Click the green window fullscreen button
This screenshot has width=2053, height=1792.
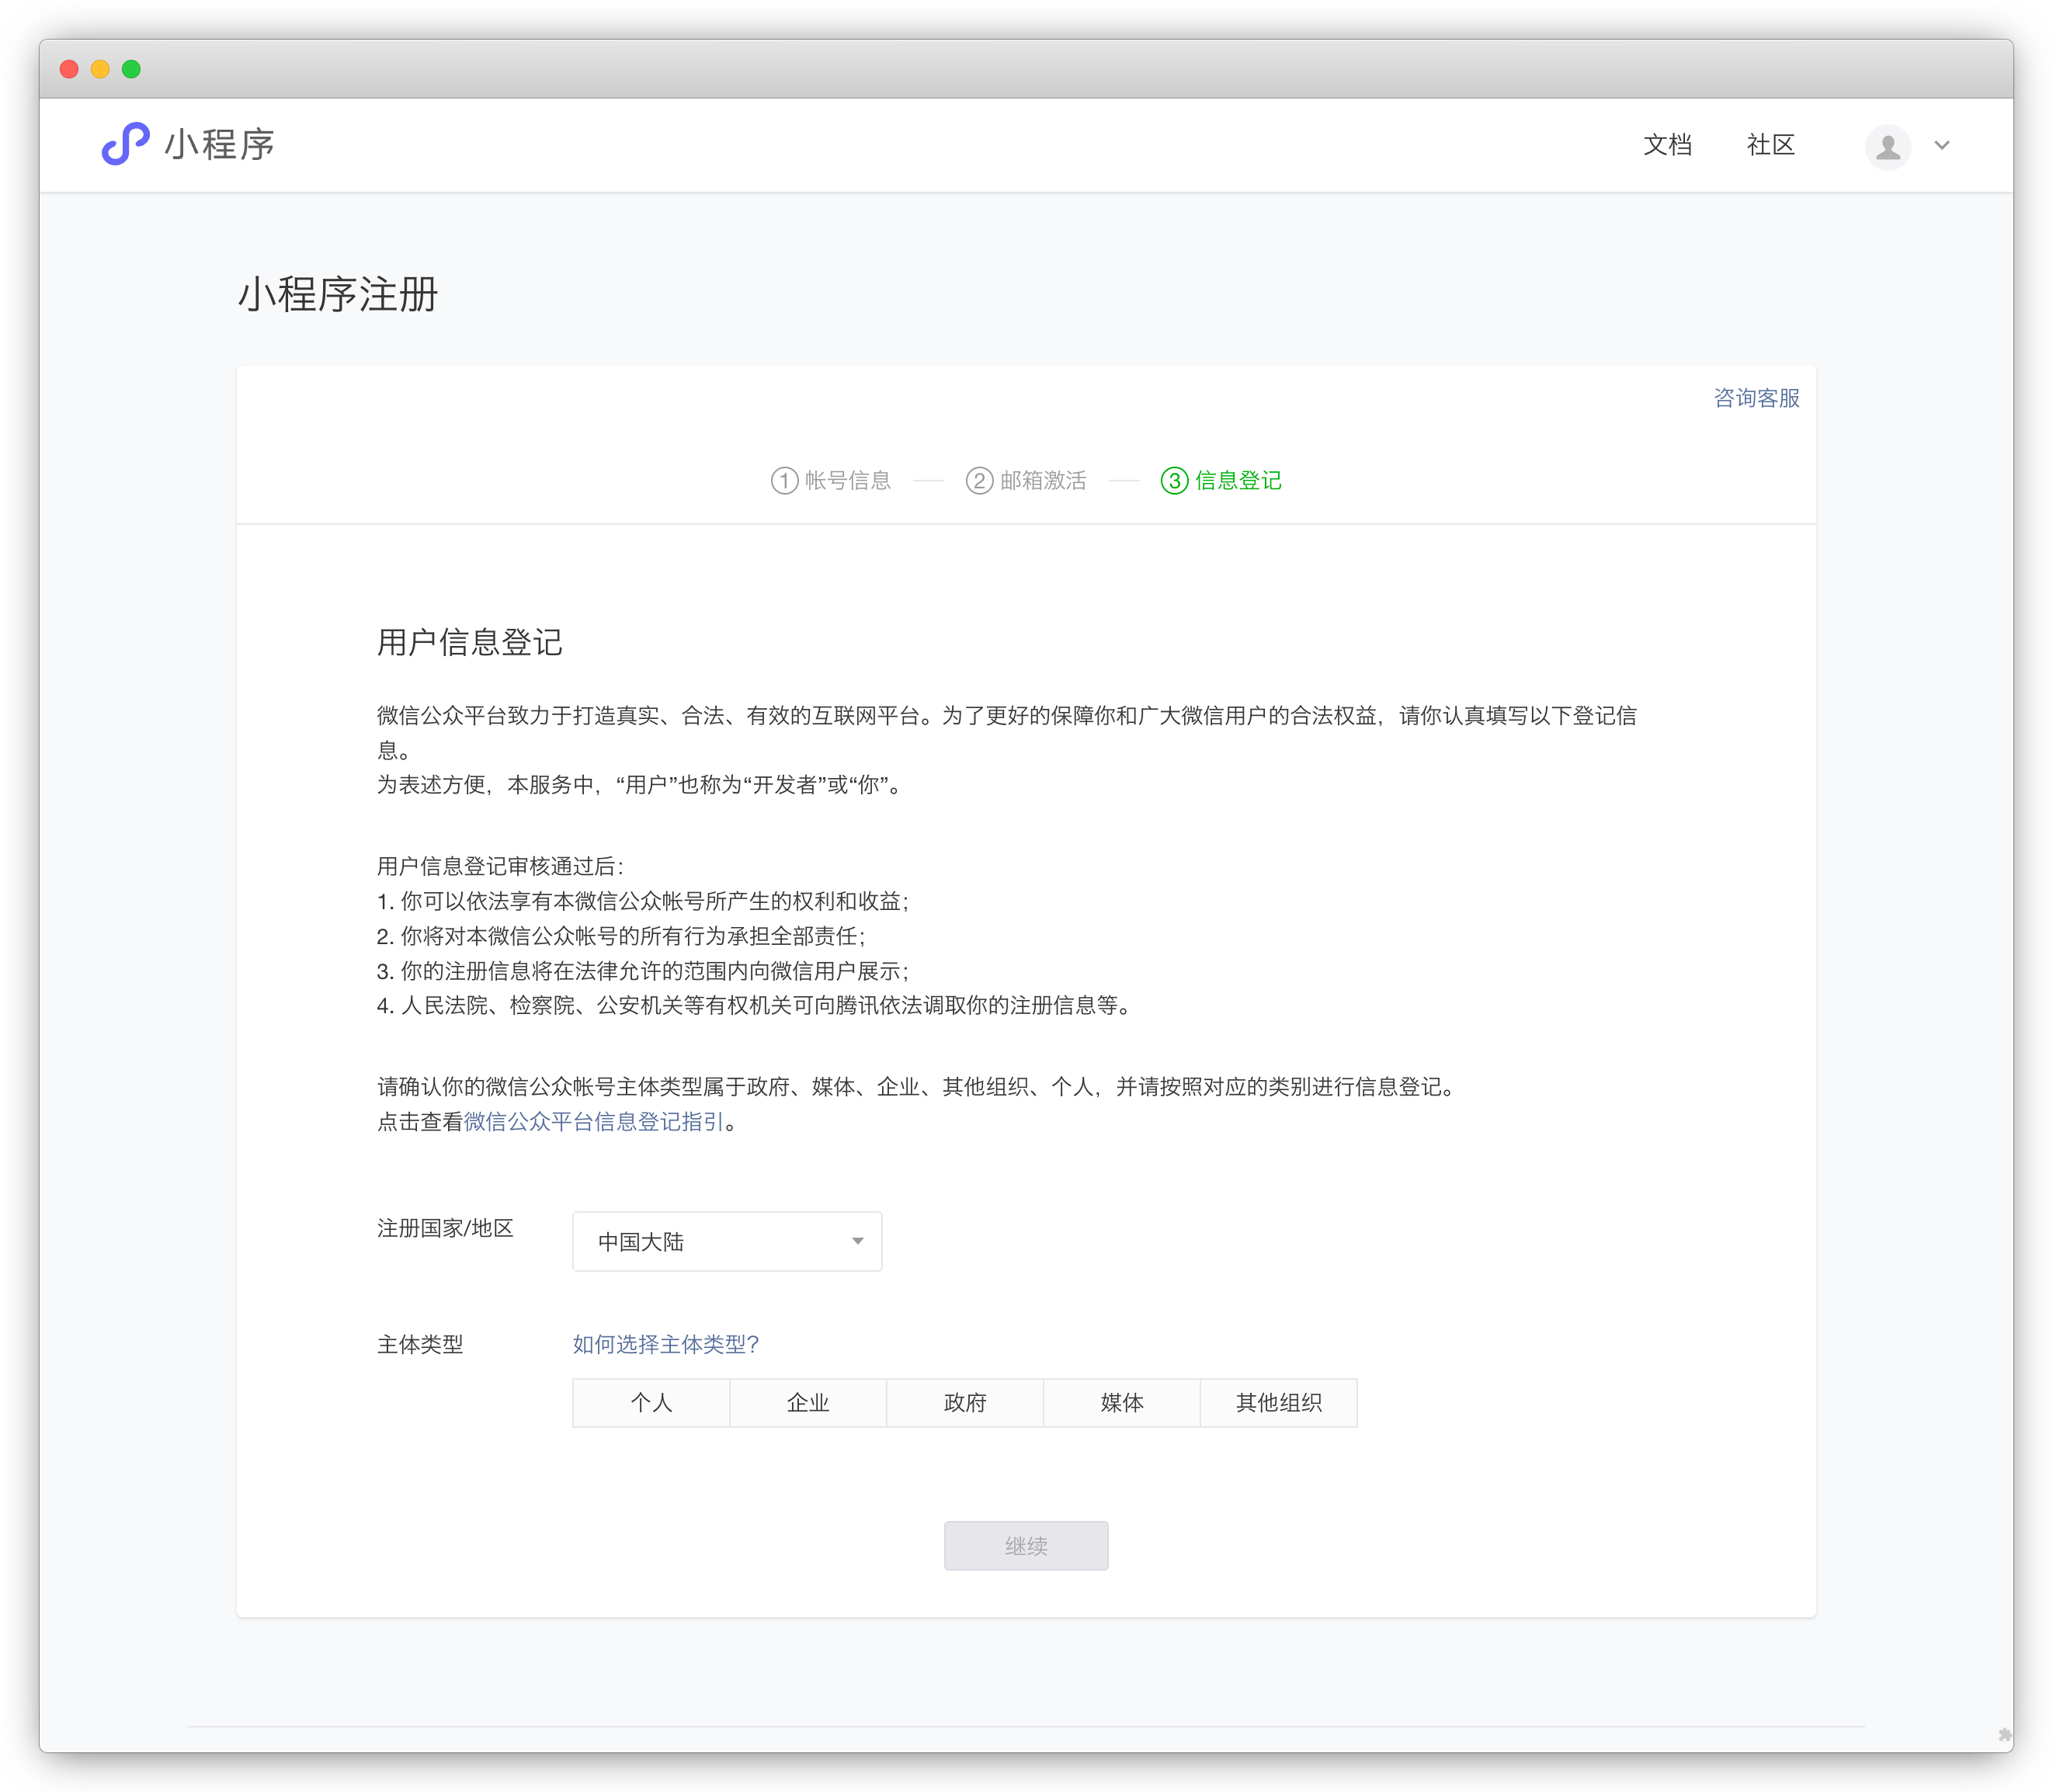[131, 69]
